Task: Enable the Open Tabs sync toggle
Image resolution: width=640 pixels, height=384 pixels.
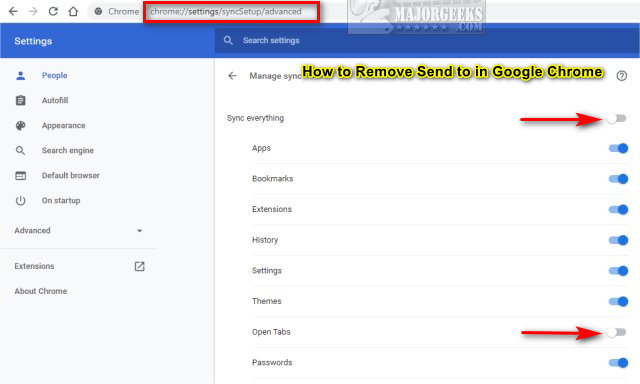Action: (616, 332)
